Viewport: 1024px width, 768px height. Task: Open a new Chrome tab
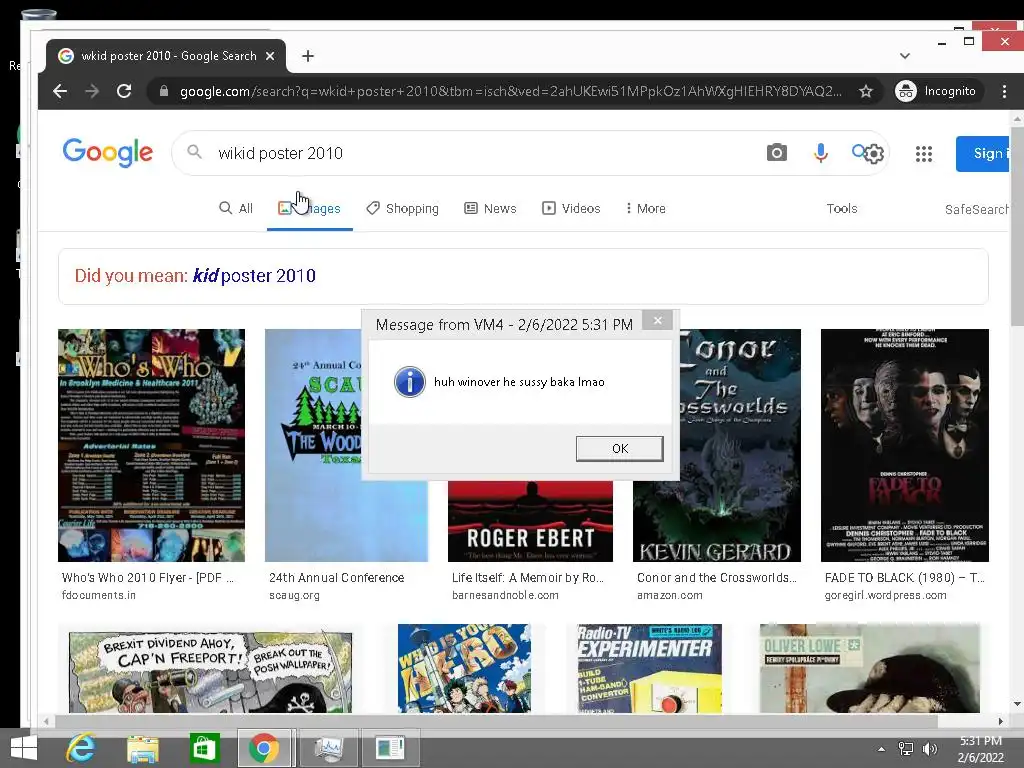tap(308, 56)
